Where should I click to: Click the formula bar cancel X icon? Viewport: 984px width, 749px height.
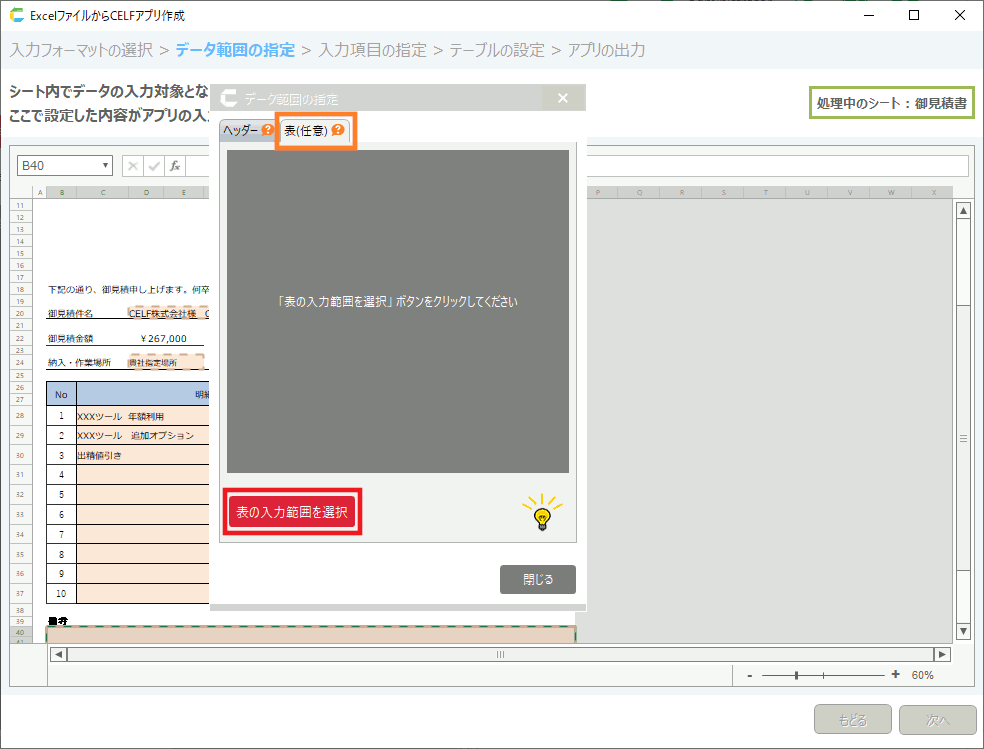point(134,166)
